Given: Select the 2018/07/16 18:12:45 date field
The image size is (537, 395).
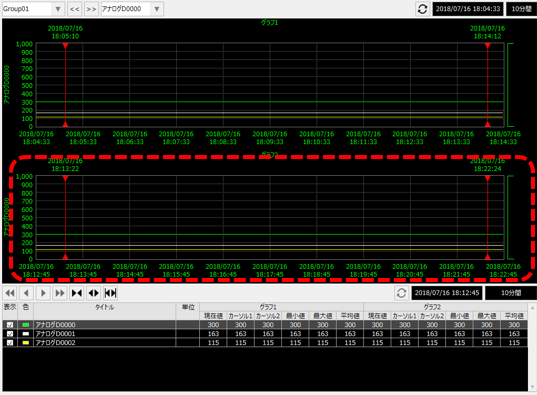Looking at the screenshot, I should 447,293.
